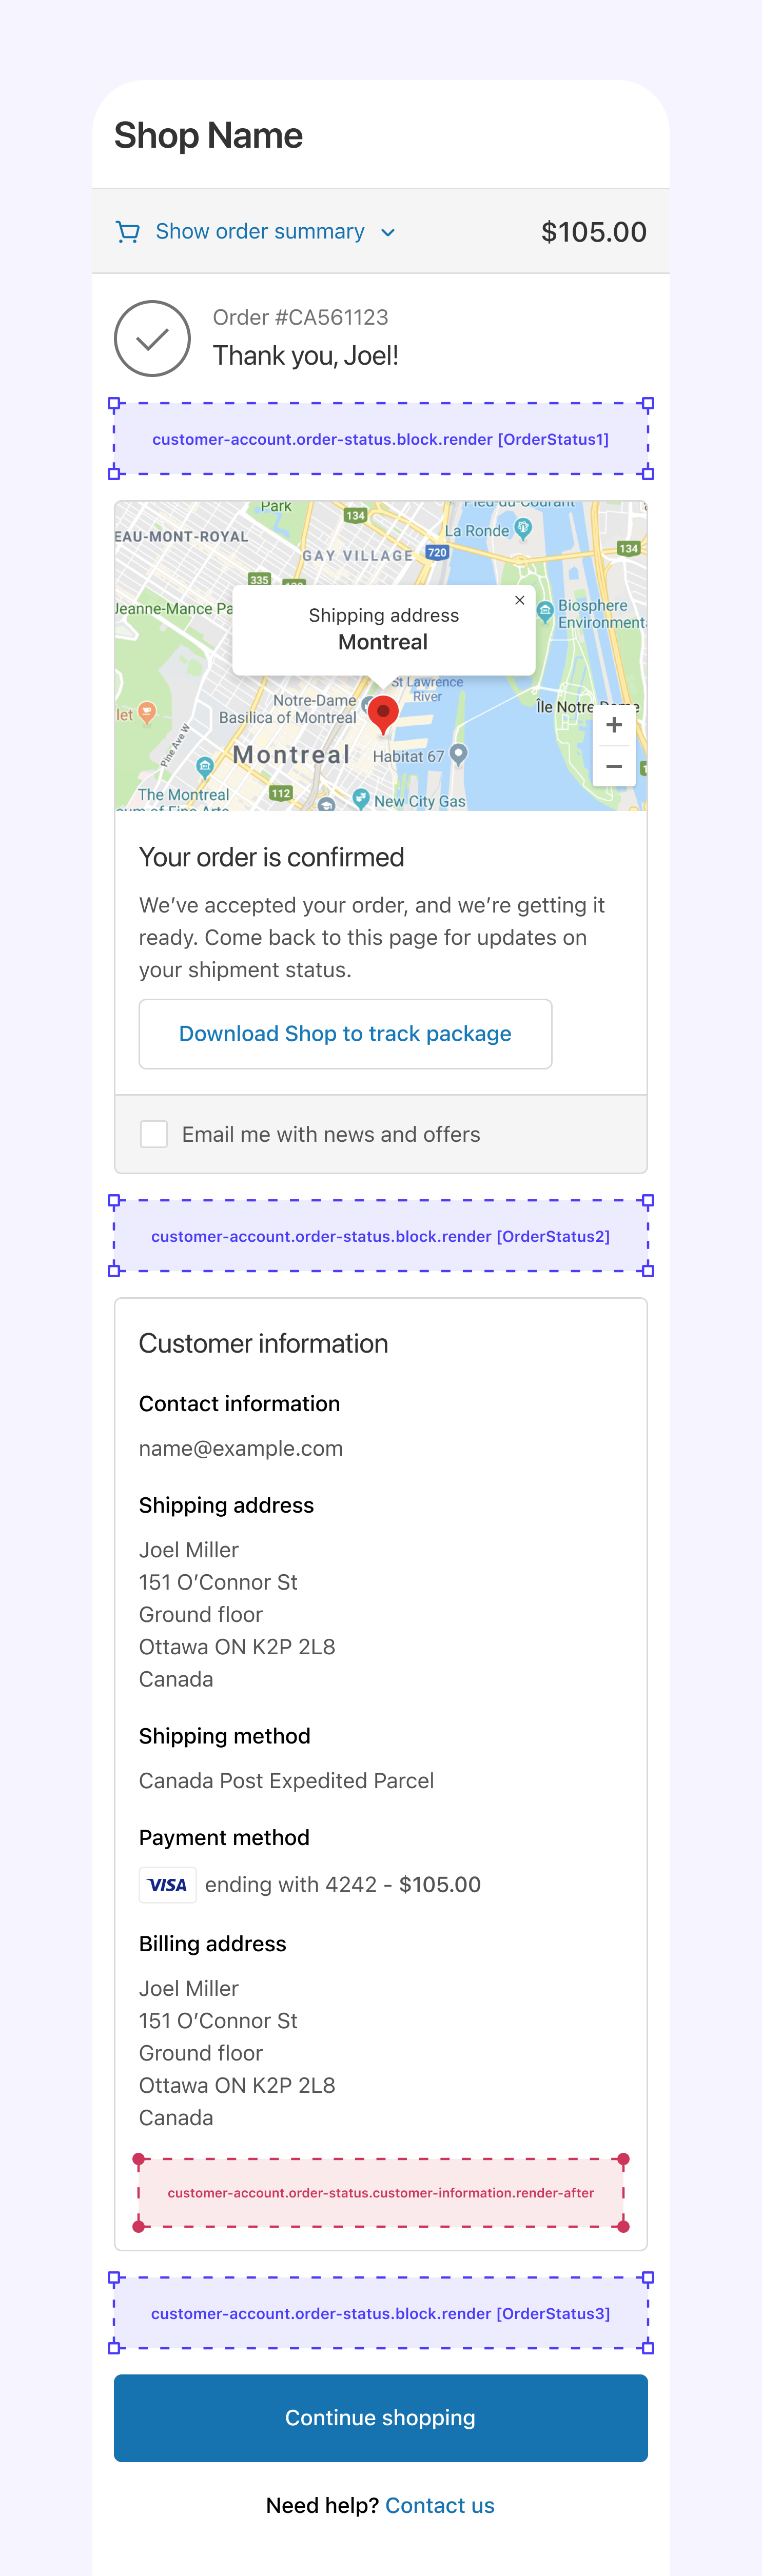Expand the order summary chevron
Viewport: 762px width, 2576px height.
point(388,233)
